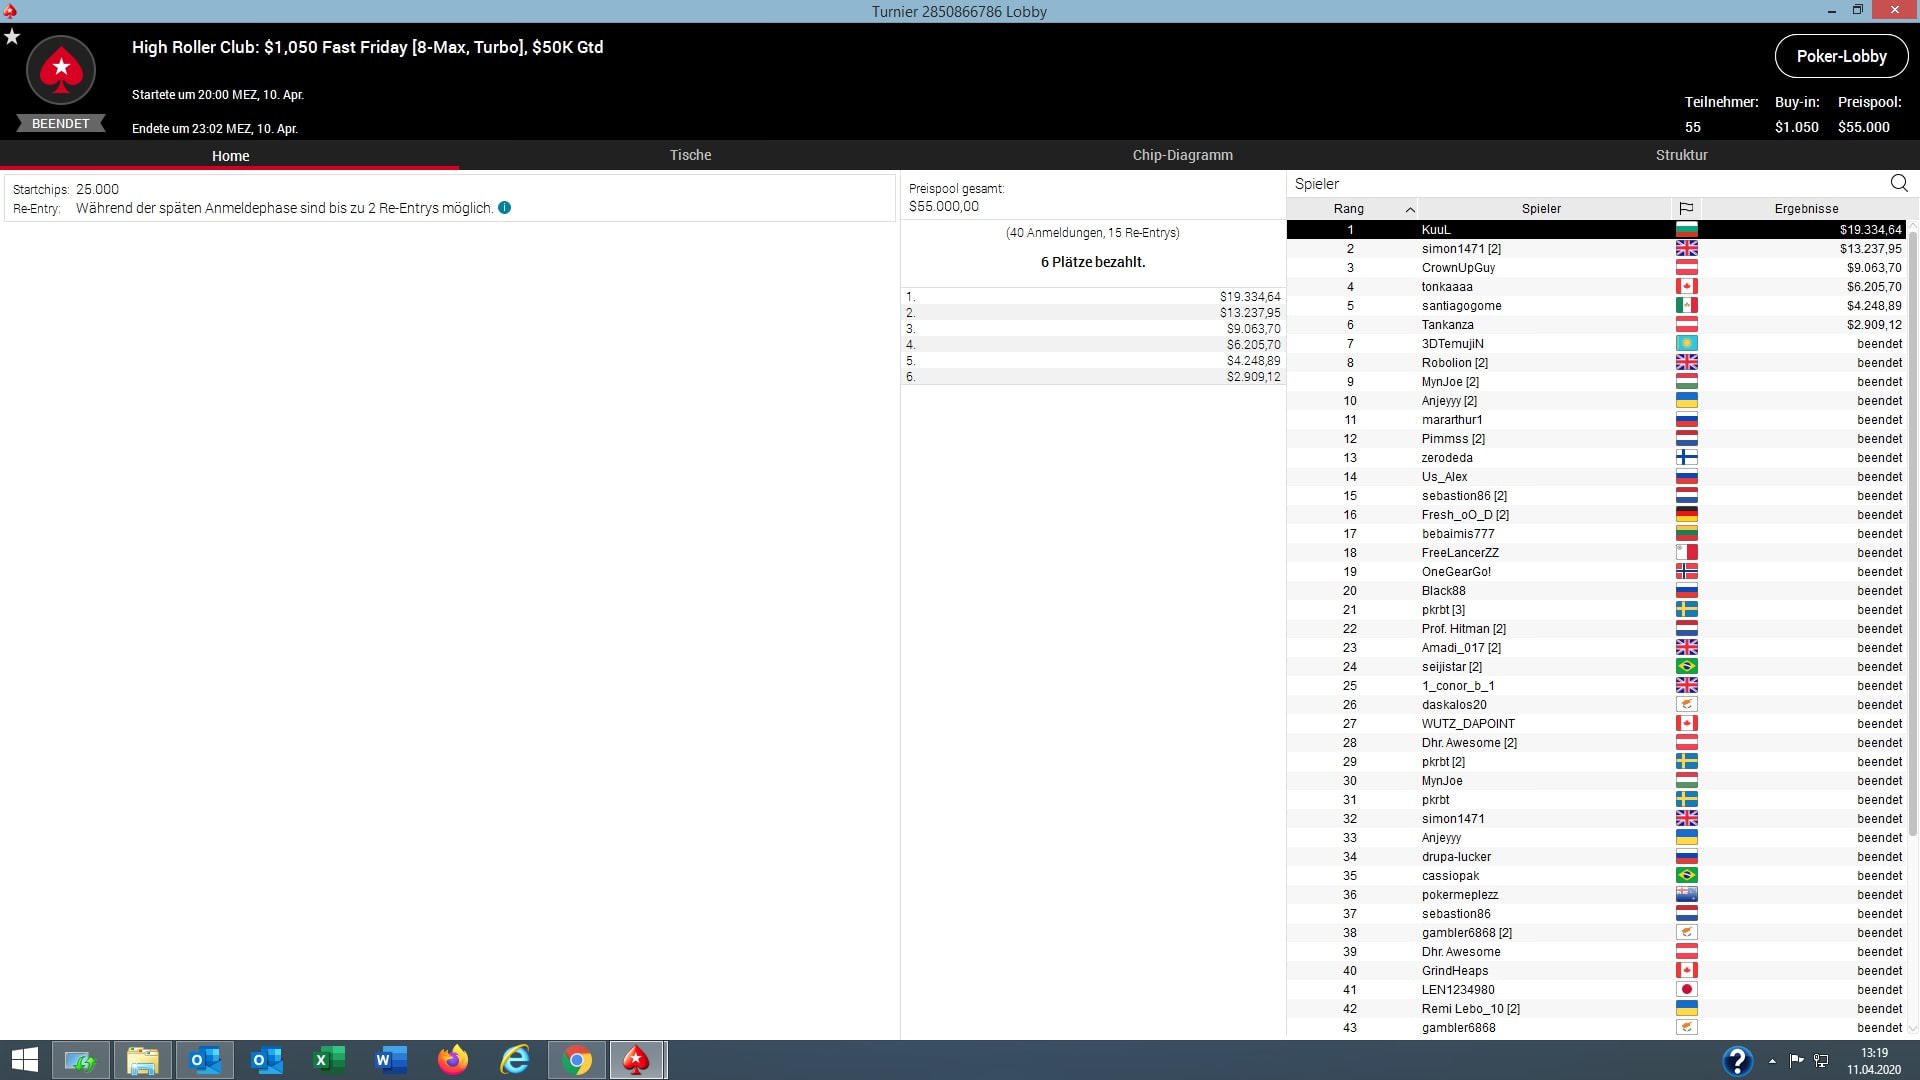
Task: Click the player search magnifier icon
Action: coord(1898,183)
